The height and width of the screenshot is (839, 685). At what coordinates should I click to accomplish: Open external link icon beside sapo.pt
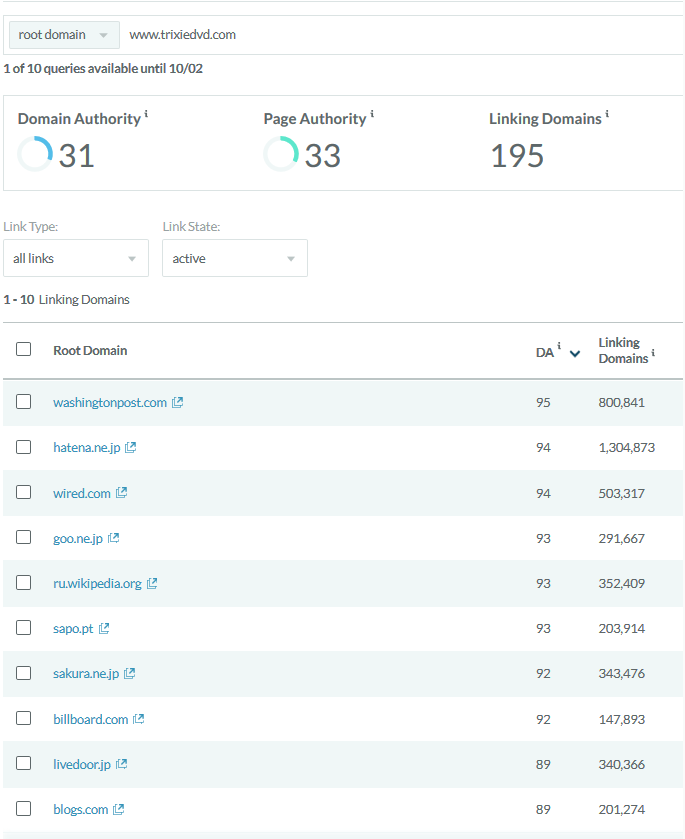coord(104,628)
